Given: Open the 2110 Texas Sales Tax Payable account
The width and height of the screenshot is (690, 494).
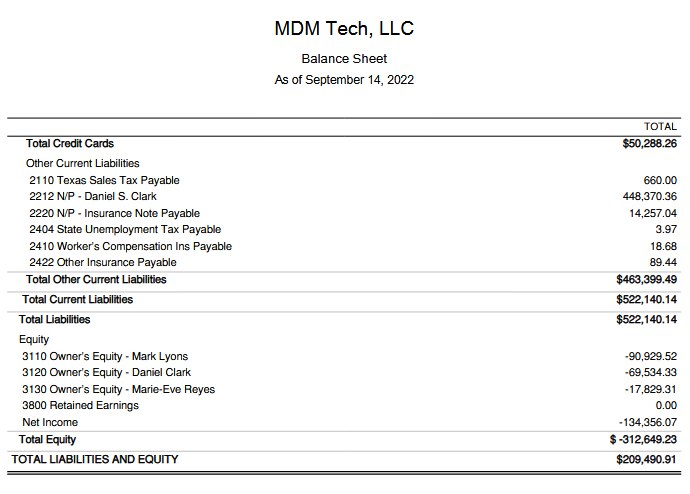Looking at the screenshot, I should 104,180.
